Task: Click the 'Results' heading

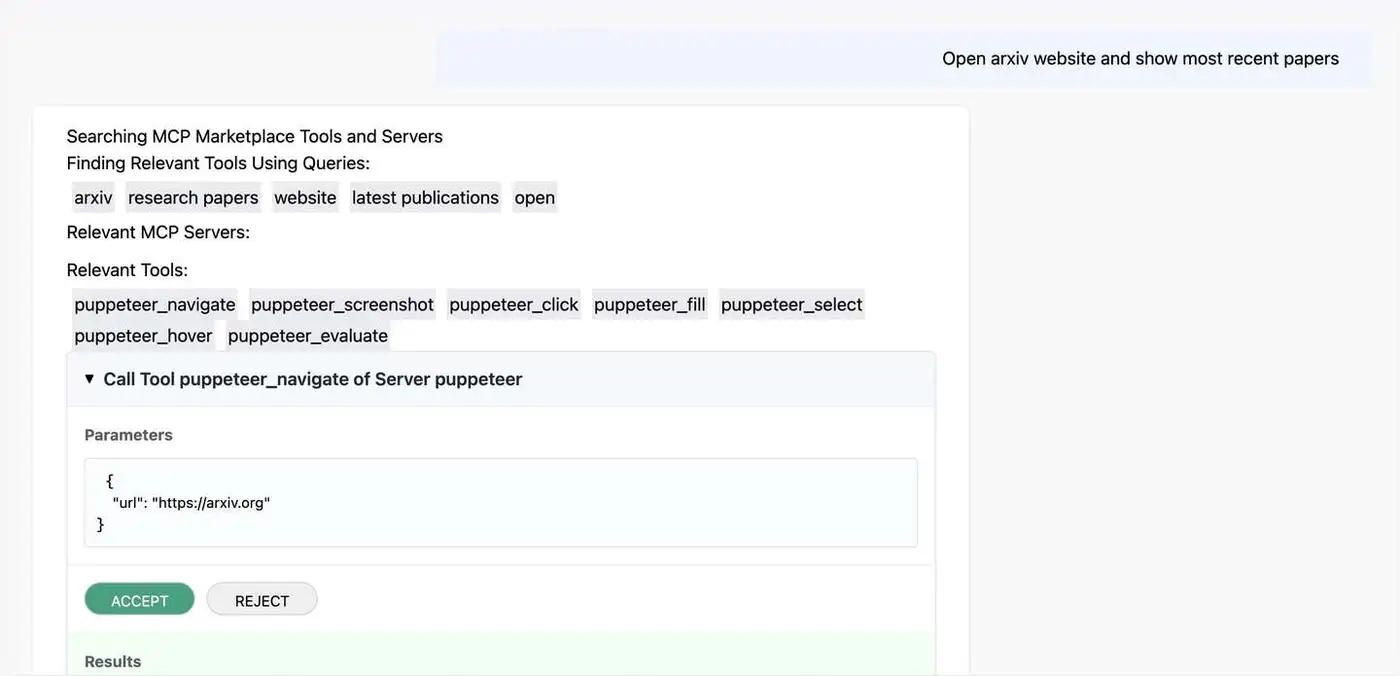Action: pos(113,662)
